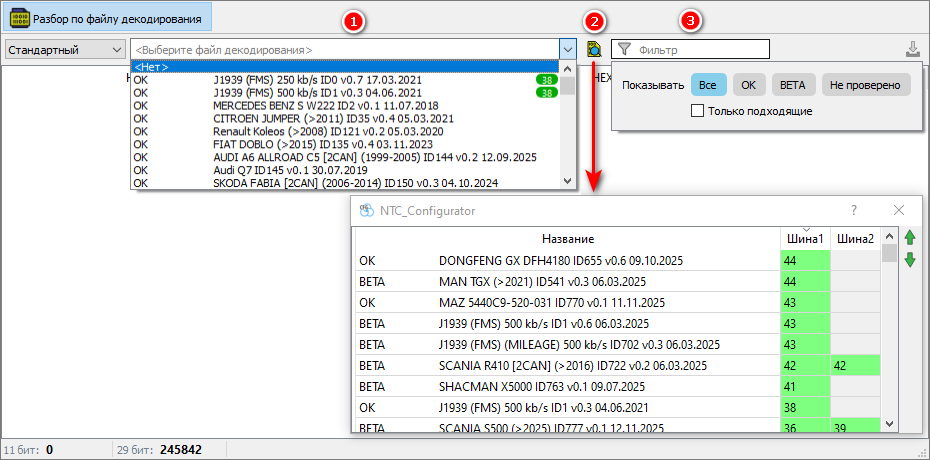This screenshot has height=460, width=930.
Task: Click green down arrow in NTC_Configurator
Action: click(909, 260)
